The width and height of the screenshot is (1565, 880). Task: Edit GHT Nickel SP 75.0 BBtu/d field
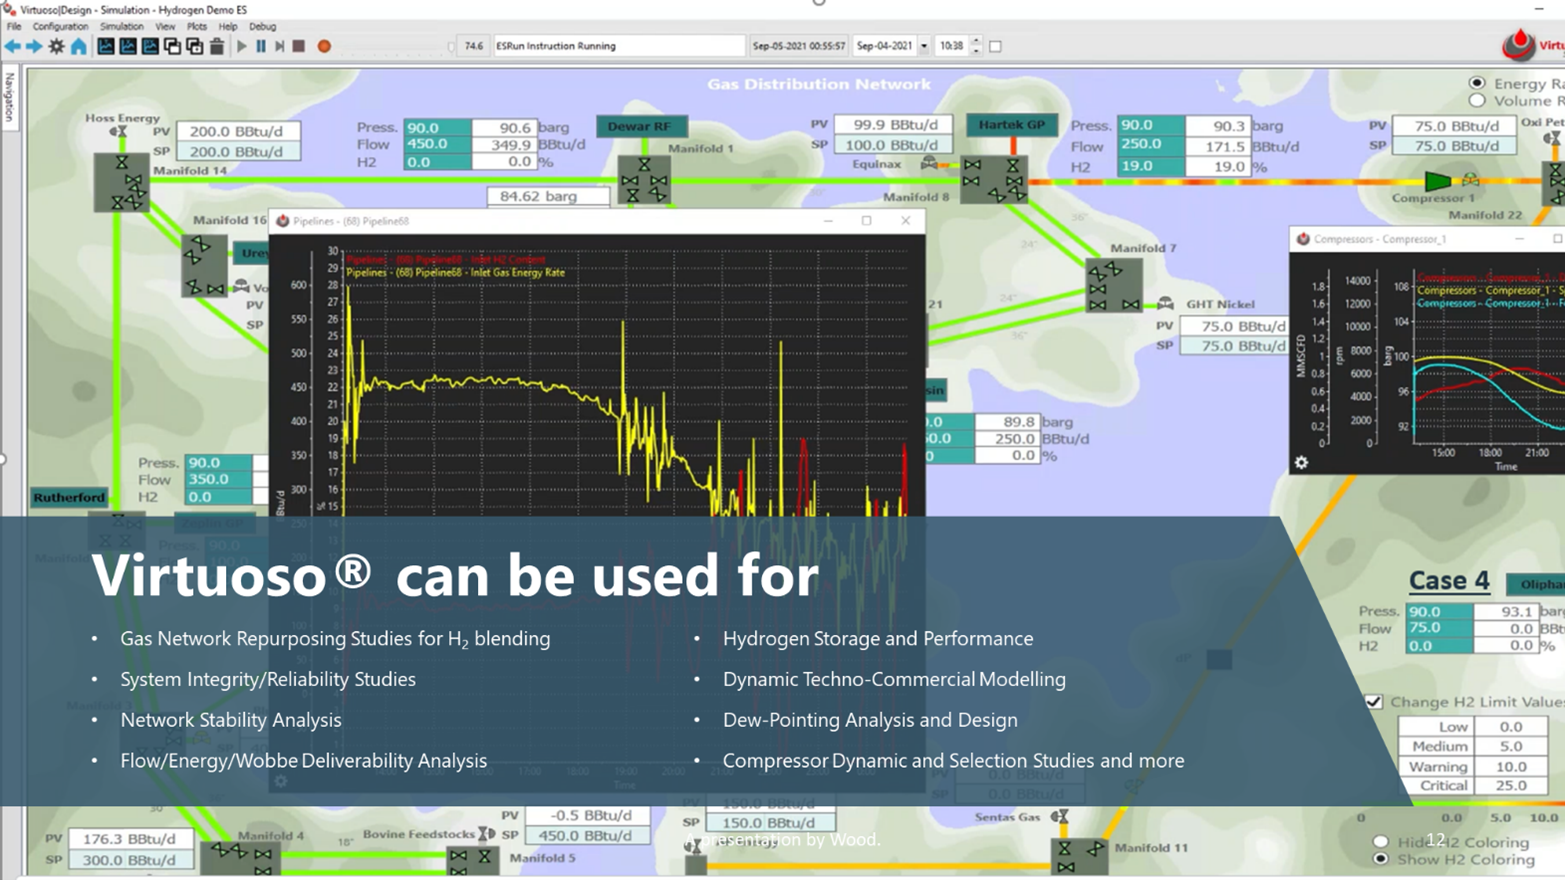pyautogui.click(x=1233, y=346)
